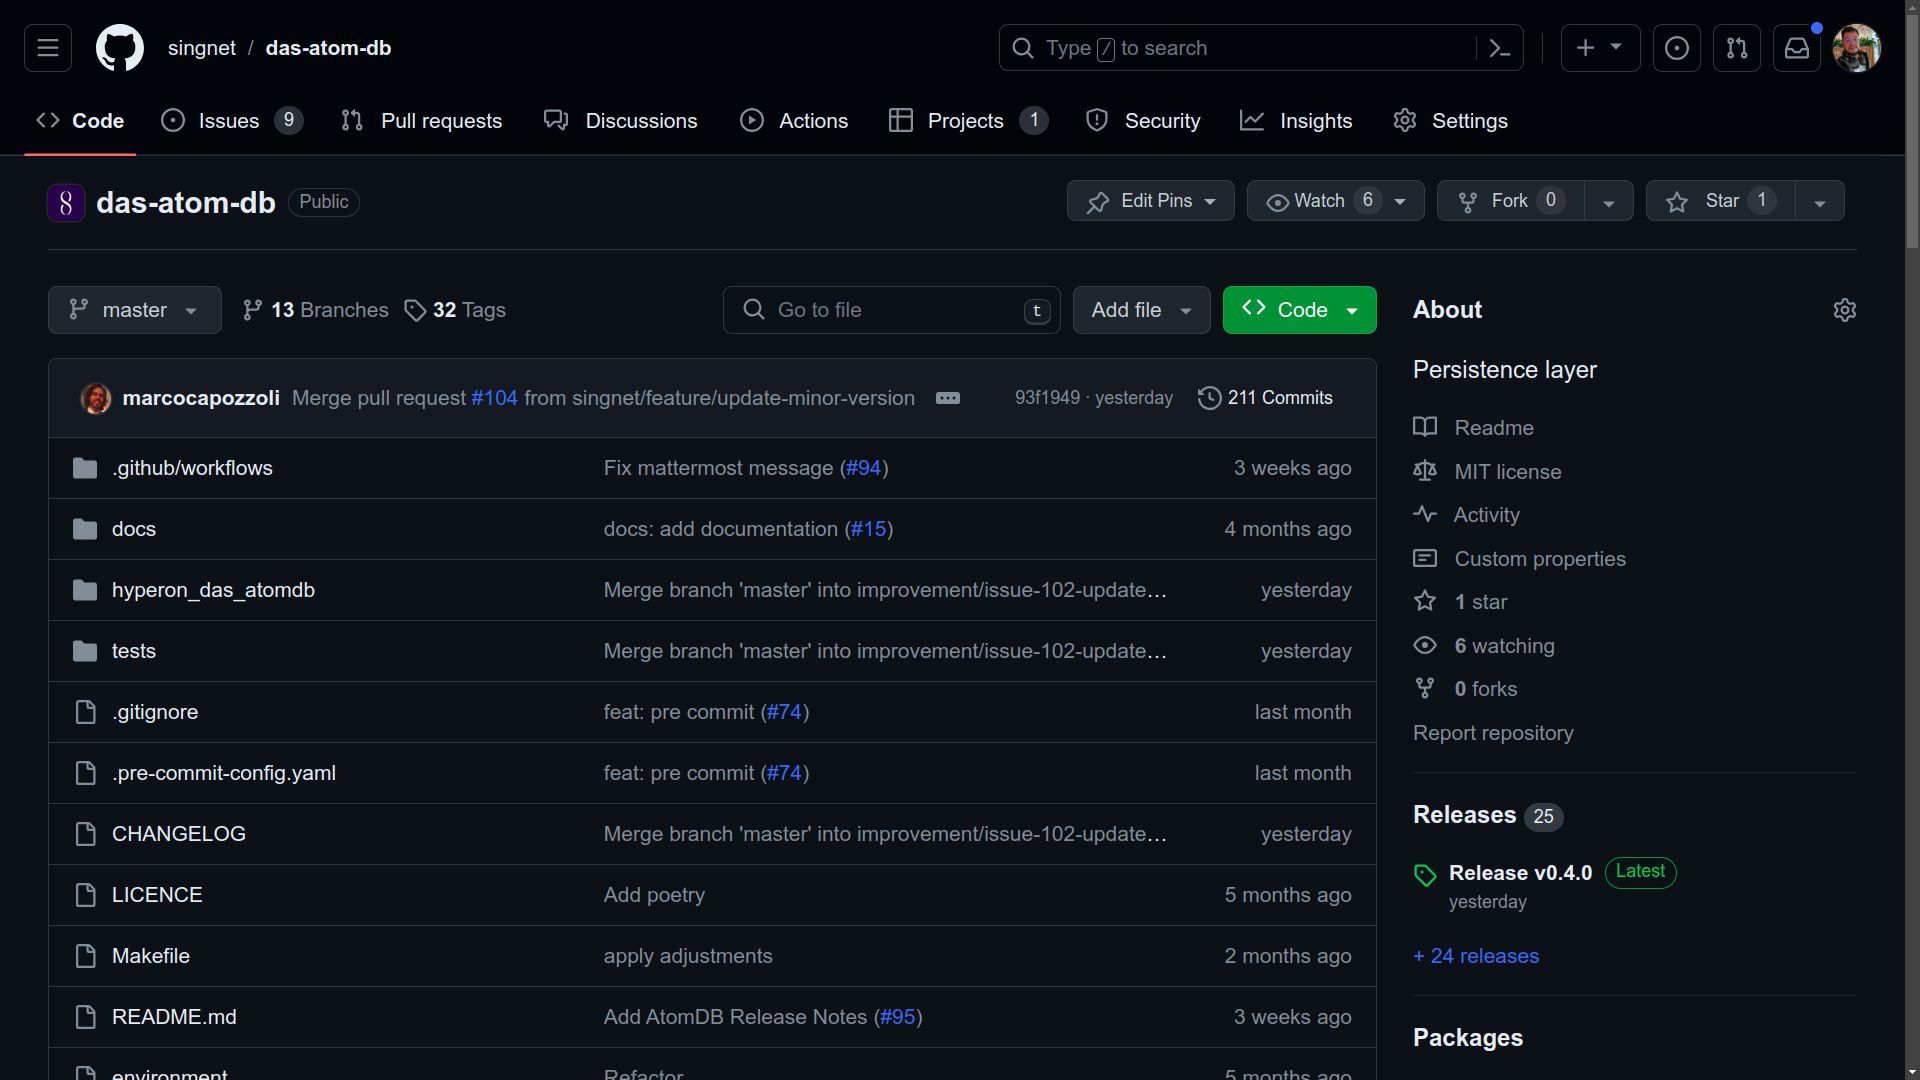Screen dimensions: 1920x1080
Task: Focus the Type to search field
Action: coord(1260,48)
